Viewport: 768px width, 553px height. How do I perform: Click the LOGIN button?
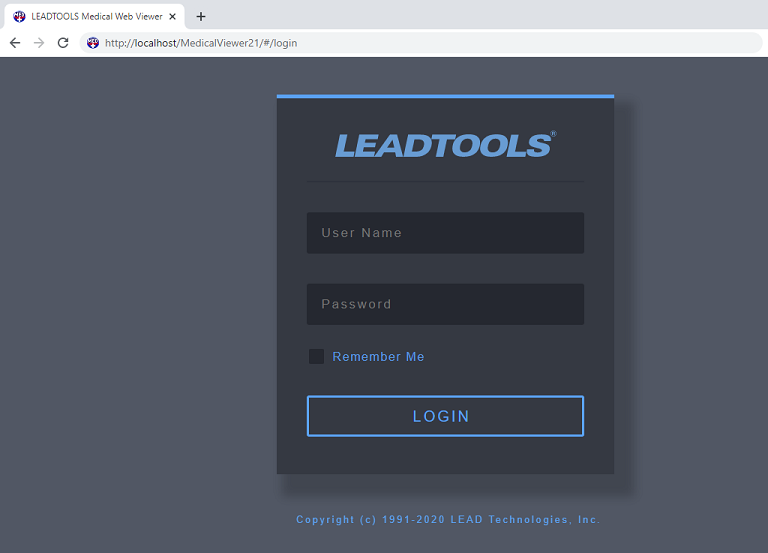pos(445,416)
